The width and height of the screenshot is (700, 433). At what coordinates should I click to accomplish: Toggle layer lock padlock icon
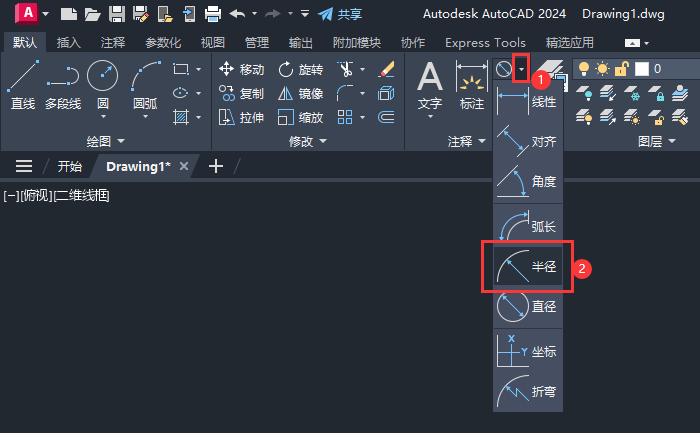tap(621, 69)
